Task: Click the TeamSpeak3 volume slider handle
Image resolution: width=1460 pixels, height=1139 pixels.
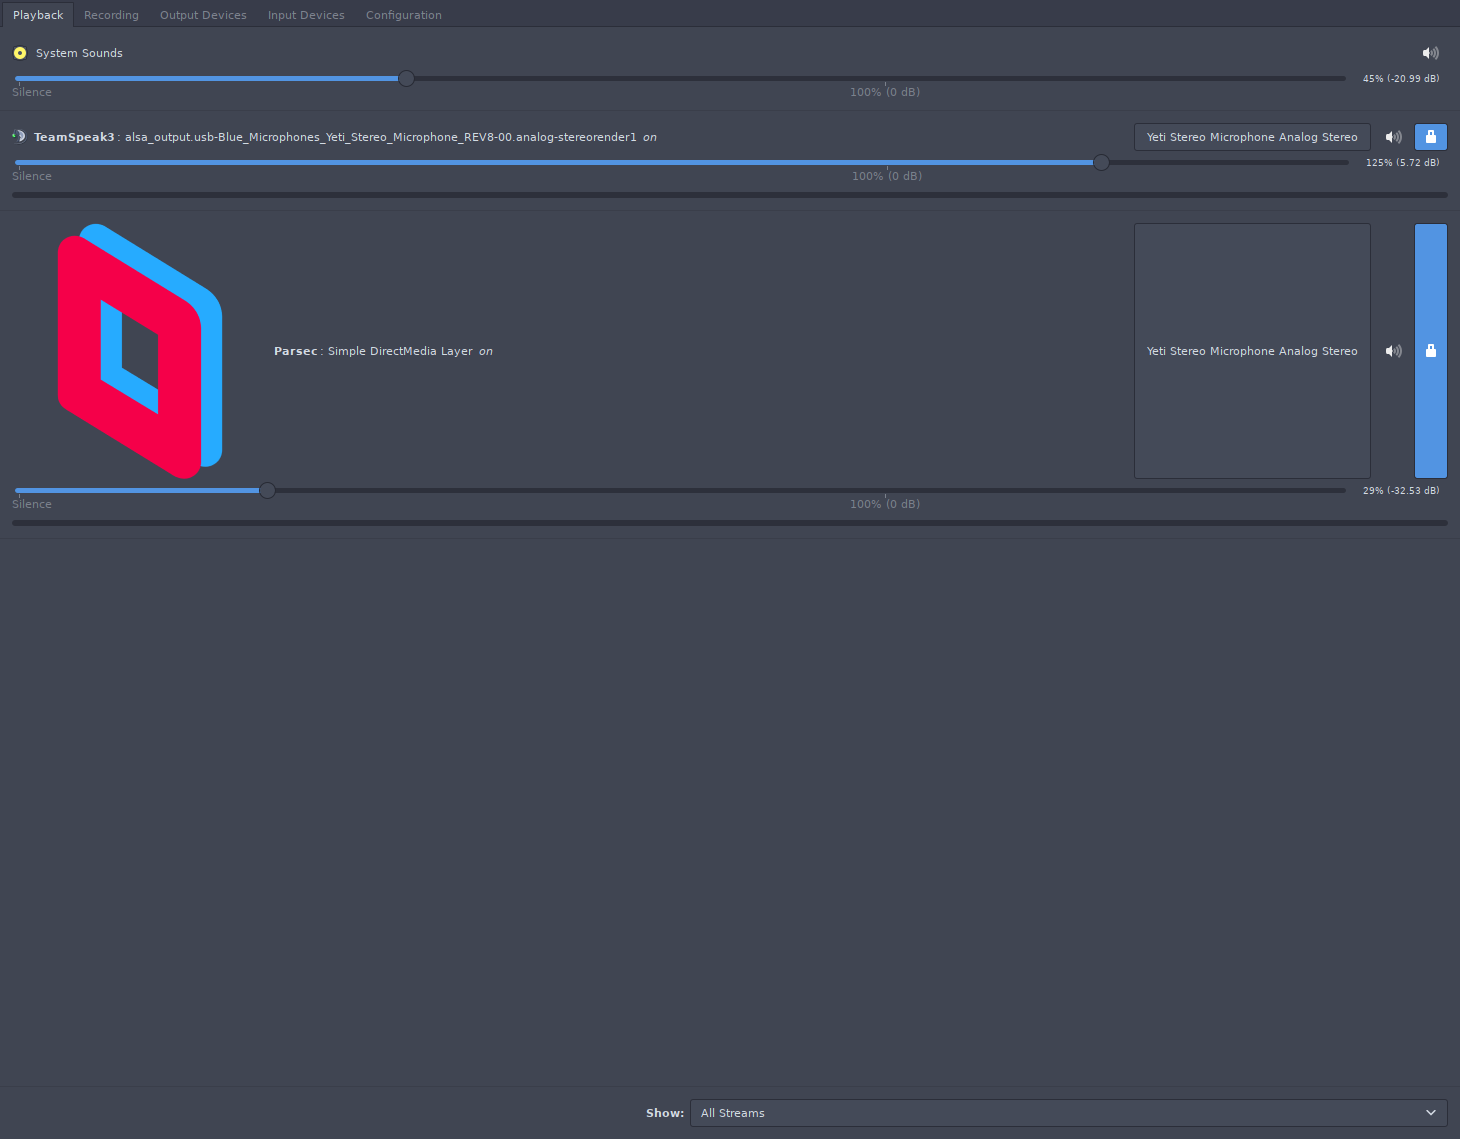Action: coord(1101,162)
